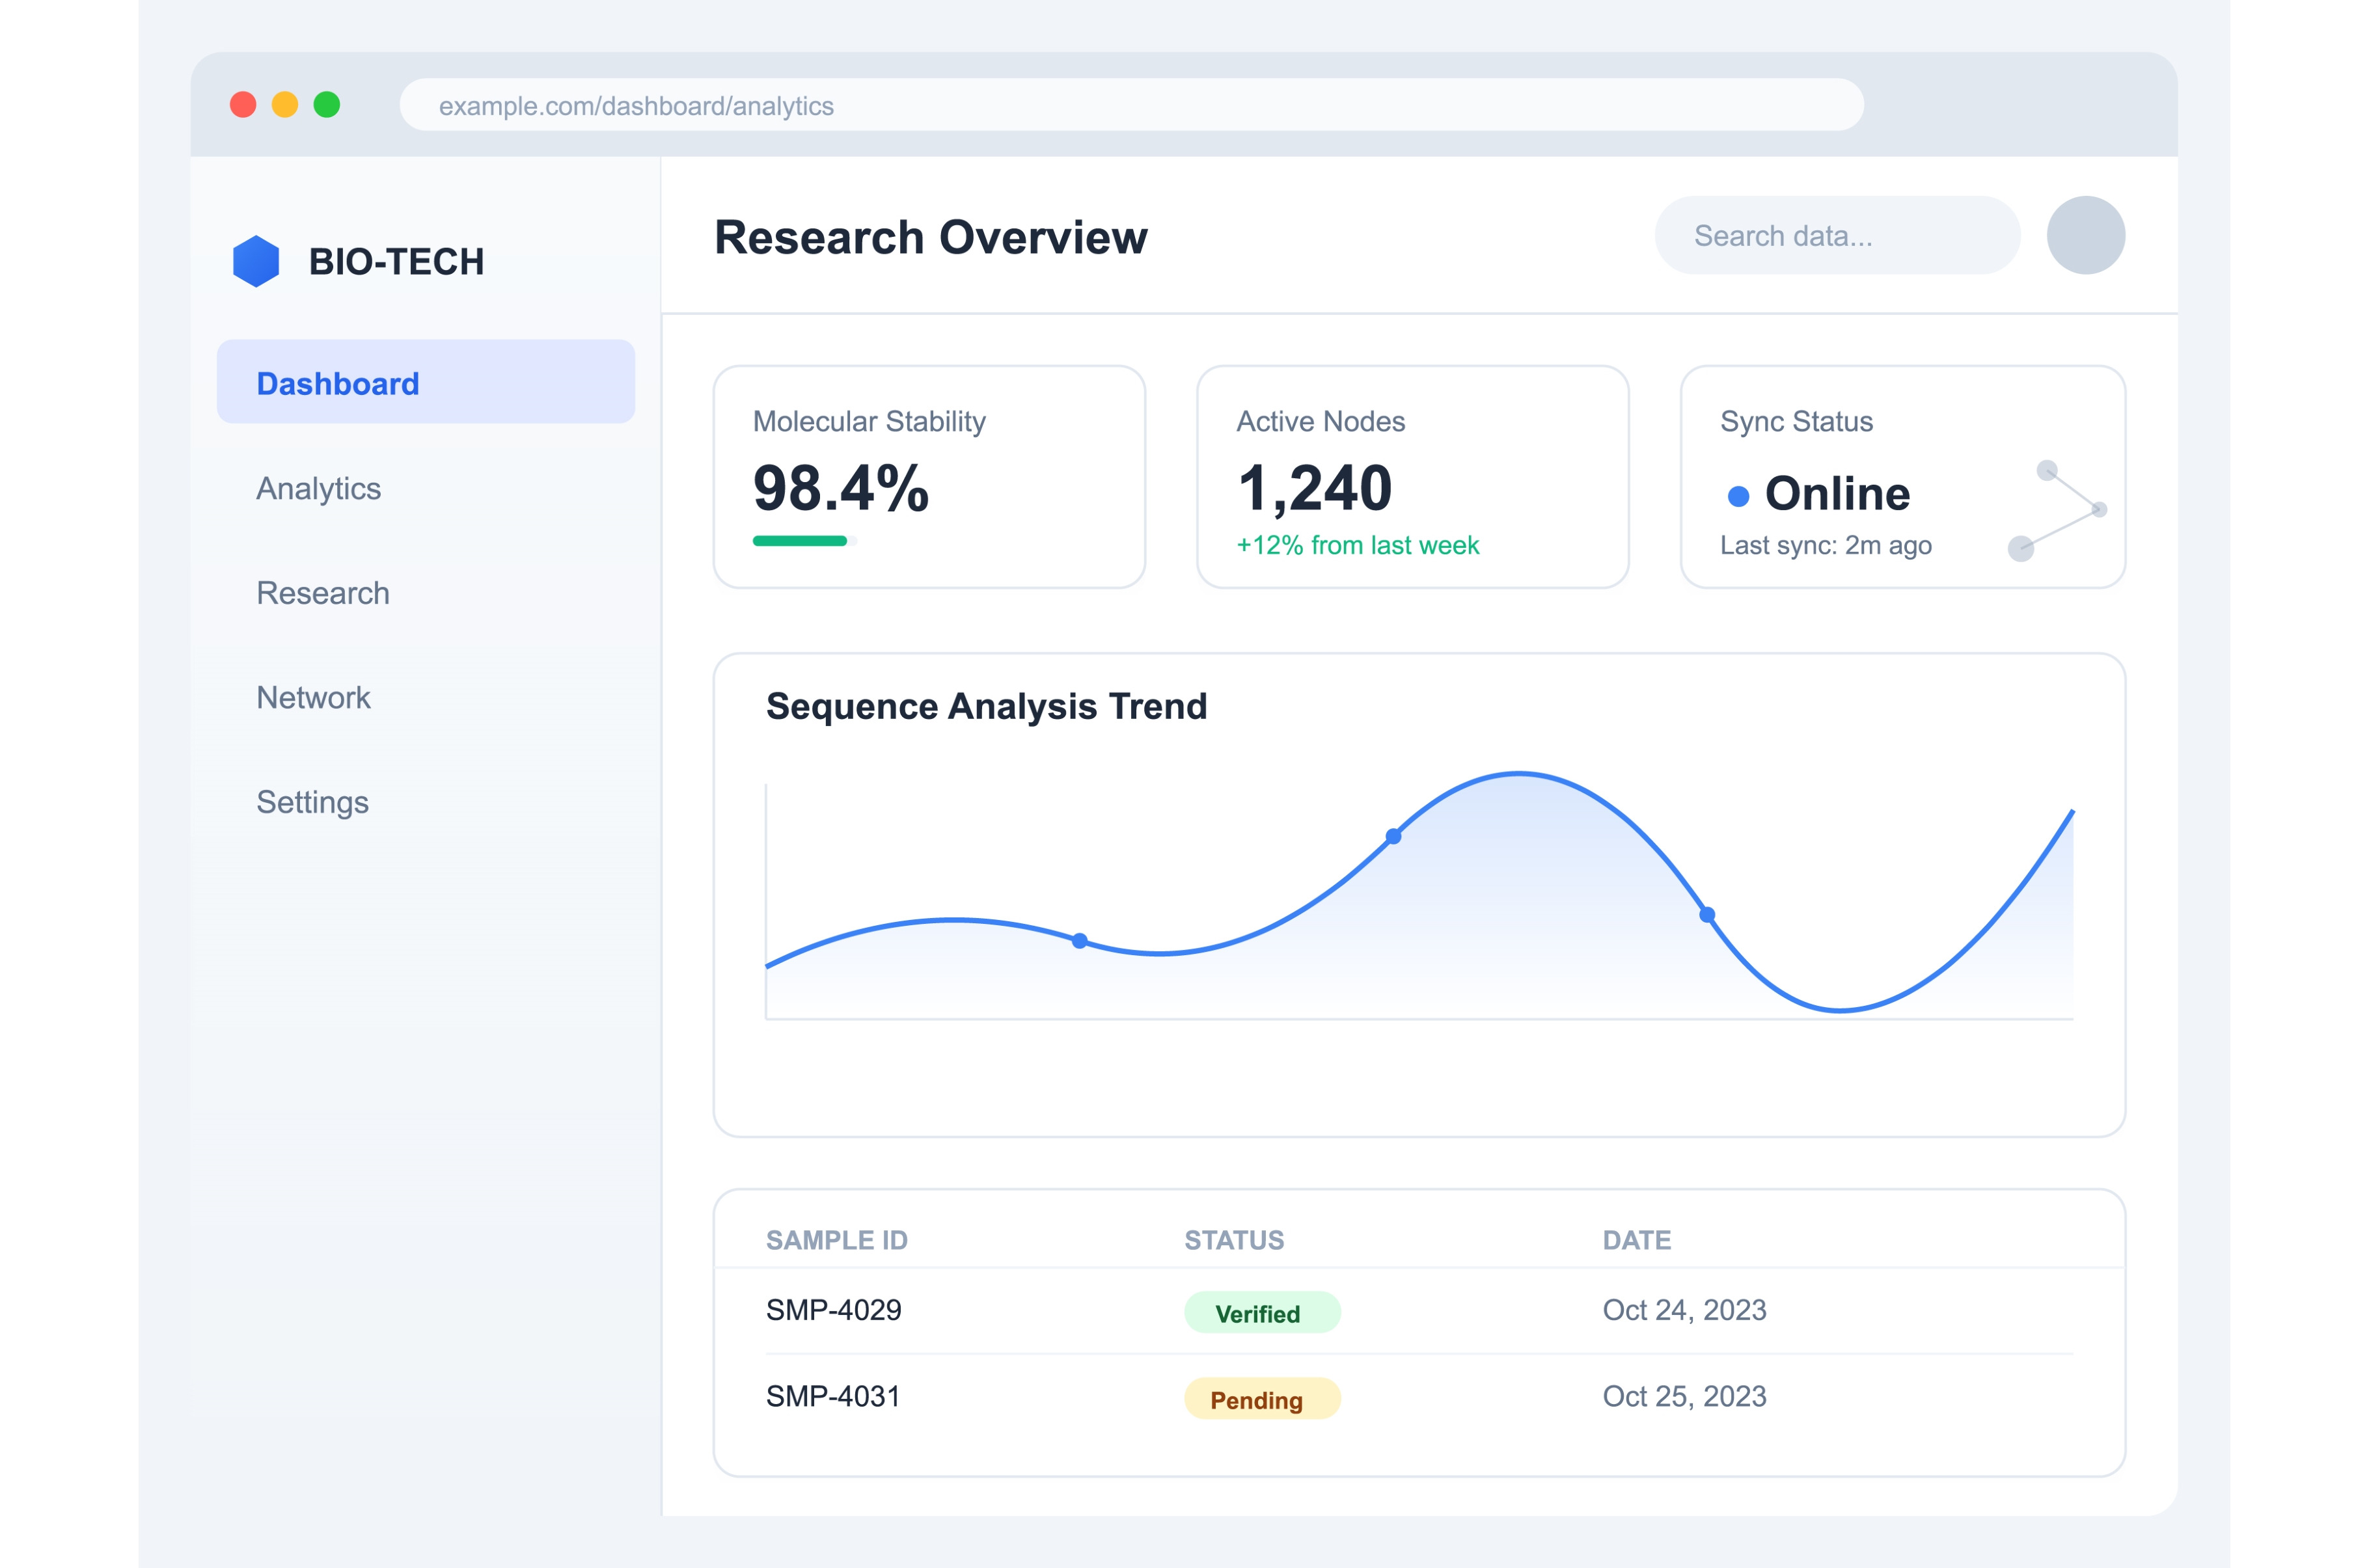
Task: Click the Oct 25, 2023 date cell
Action: pyautogui.click(x=1684, y=1396)
